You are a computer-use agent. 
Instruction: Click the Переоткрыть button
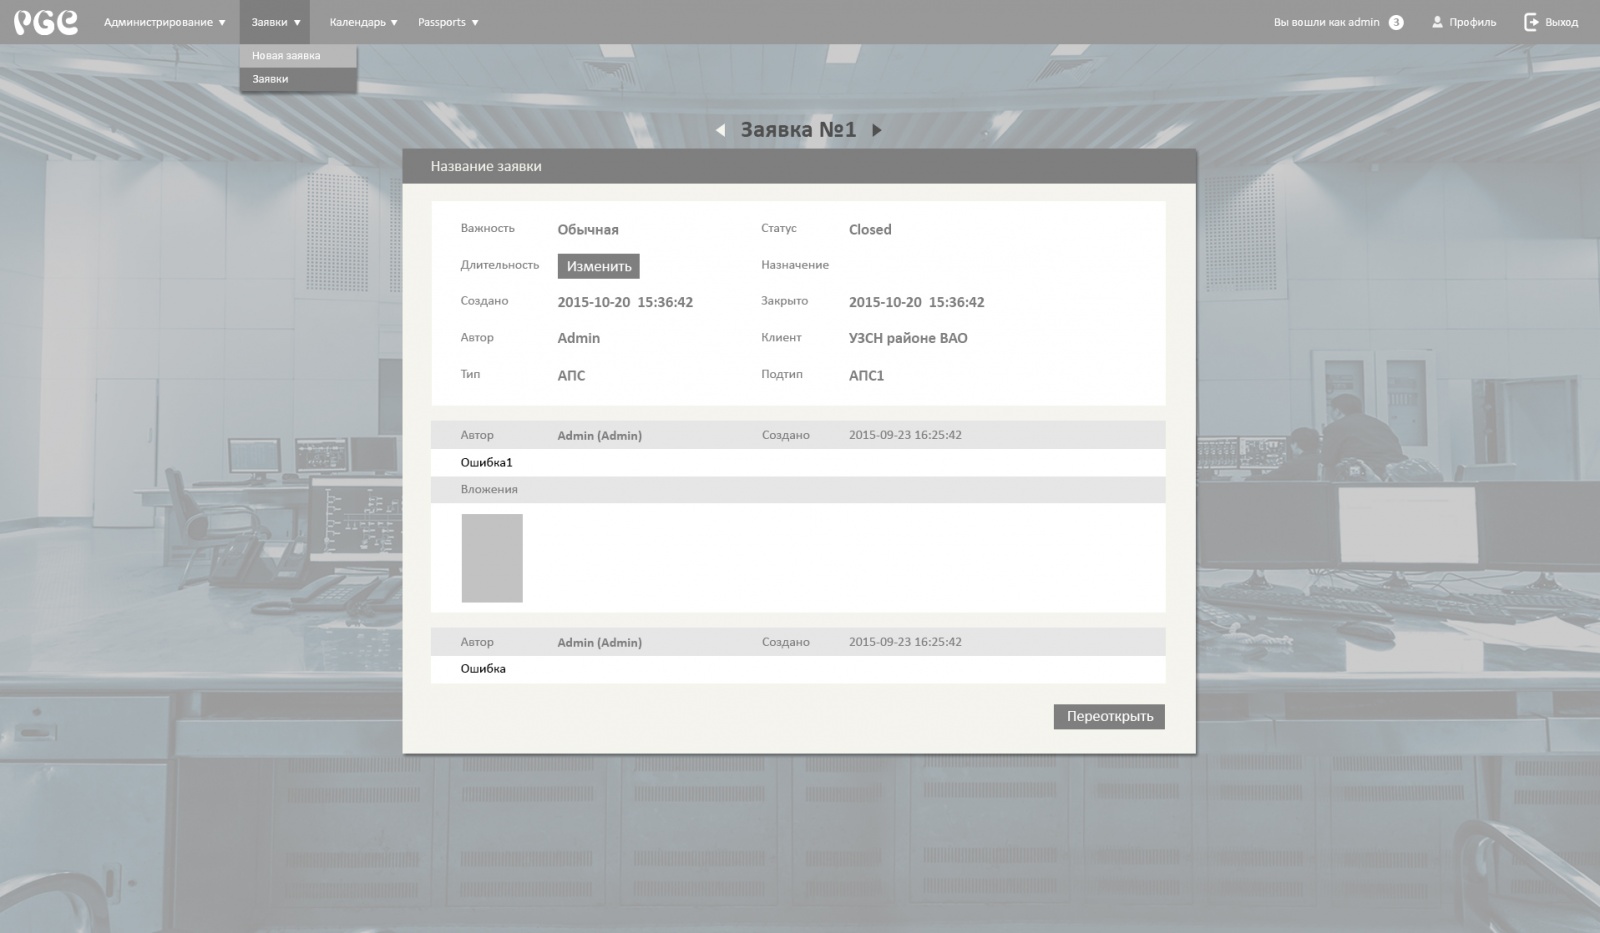tap(1109, 716)
